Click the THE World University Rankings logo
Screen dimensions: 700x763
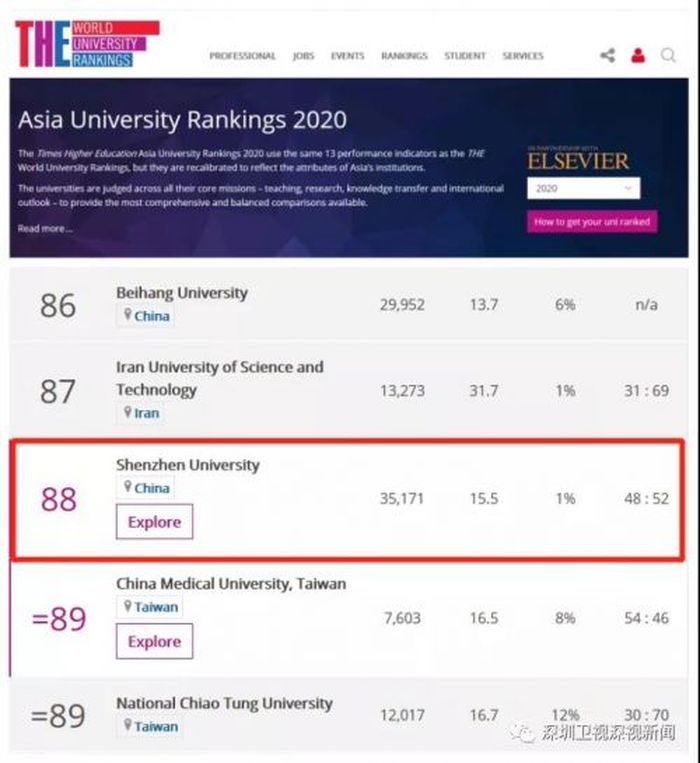coord(86,44)
